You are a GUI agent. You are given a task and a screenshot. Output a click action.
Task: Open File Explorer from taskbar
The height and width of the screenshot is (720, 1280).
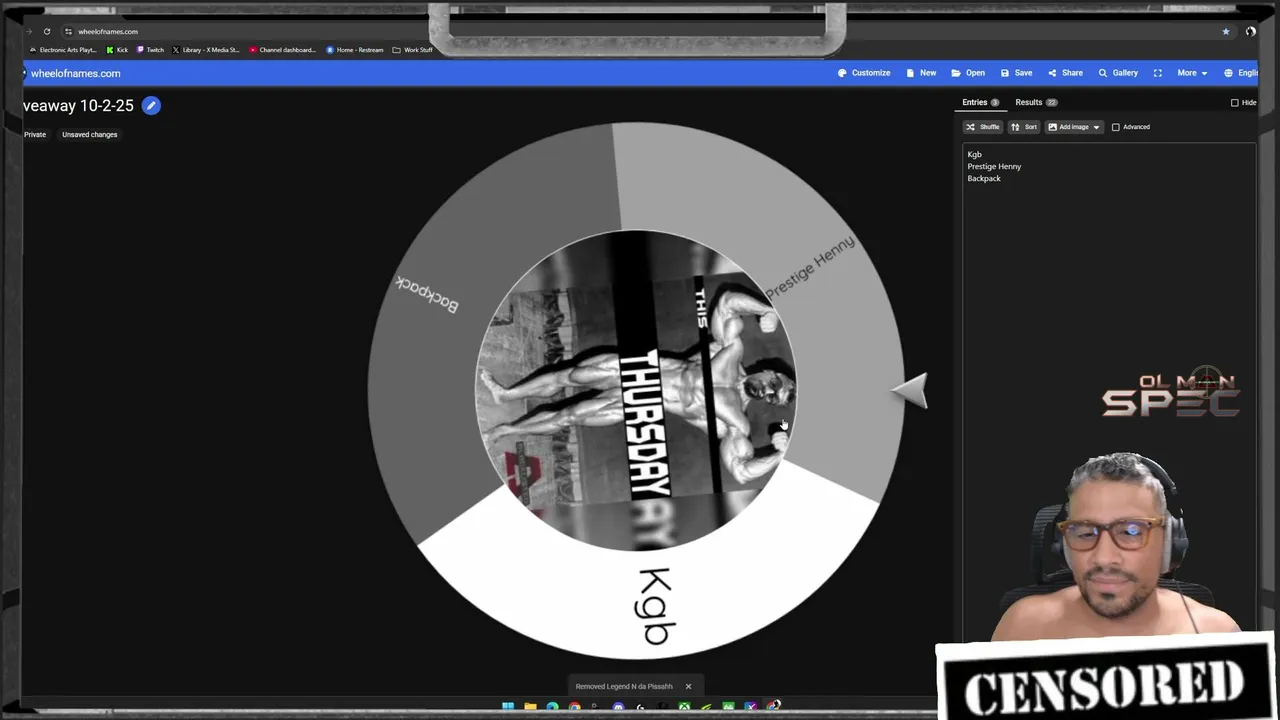coord(530,707)
